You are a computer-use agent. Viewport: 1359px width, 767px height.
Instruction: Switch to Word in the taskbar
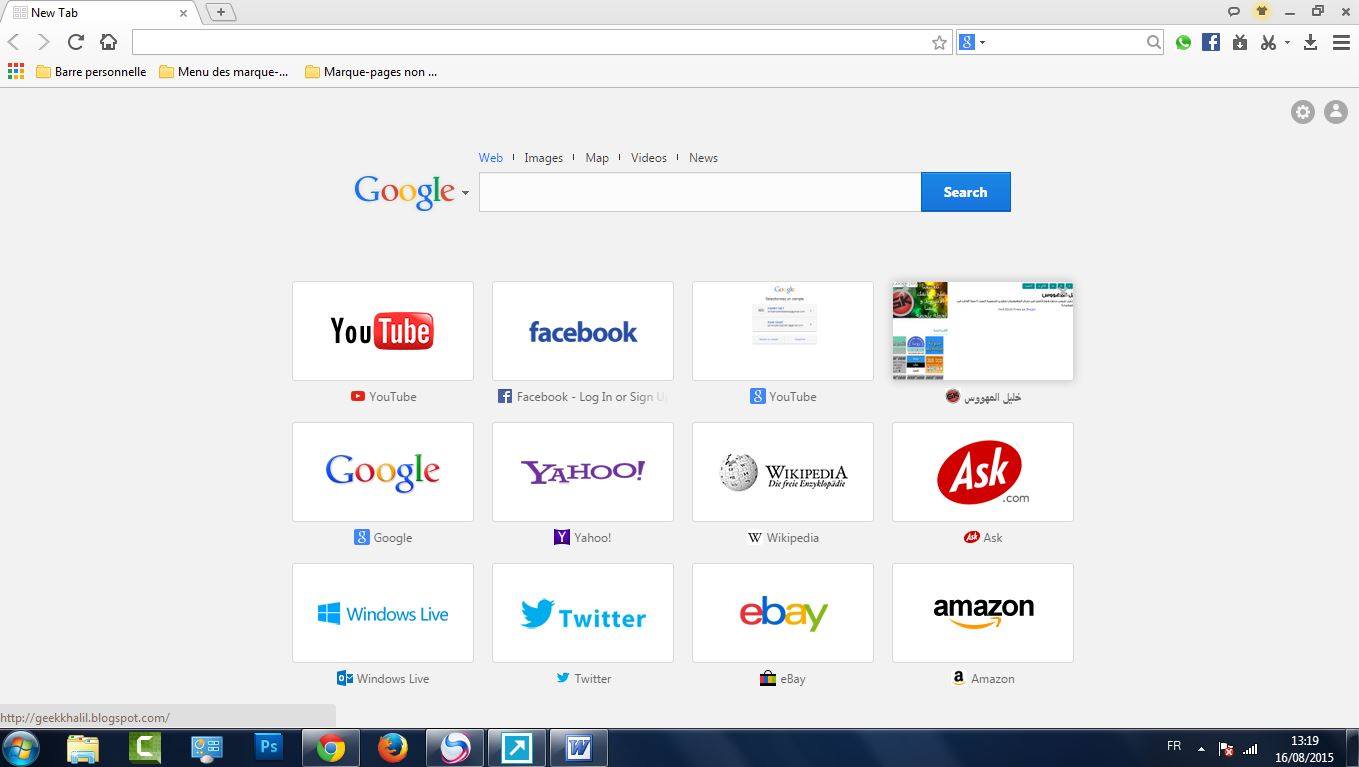(578, 748)
